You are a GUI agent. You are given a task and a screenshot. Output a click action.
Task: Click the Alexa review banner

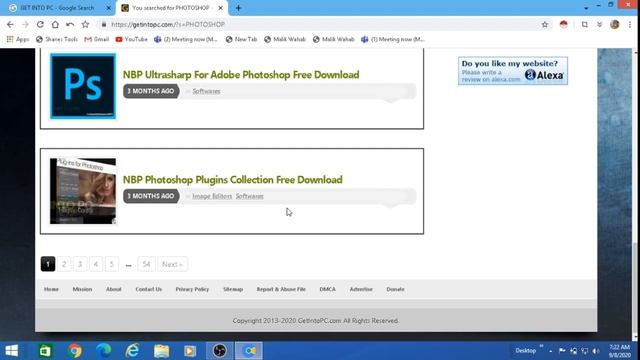tap(513, 71)
